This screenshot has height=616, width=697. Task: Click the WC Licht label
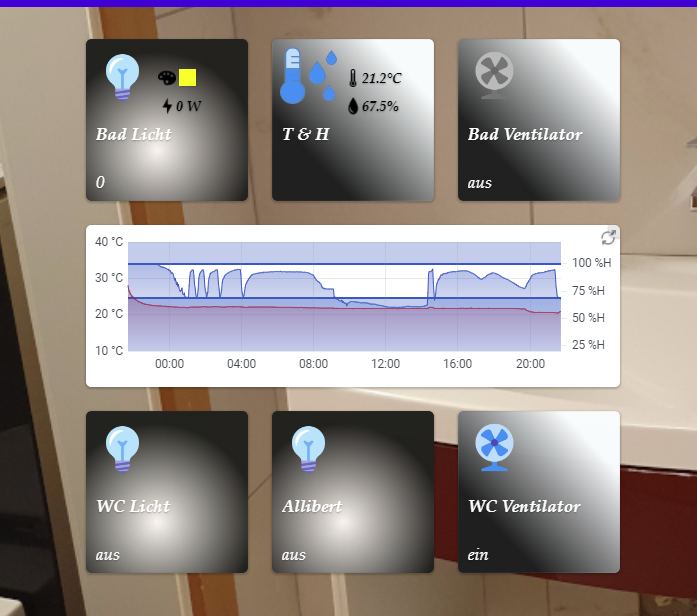[133, 506]
